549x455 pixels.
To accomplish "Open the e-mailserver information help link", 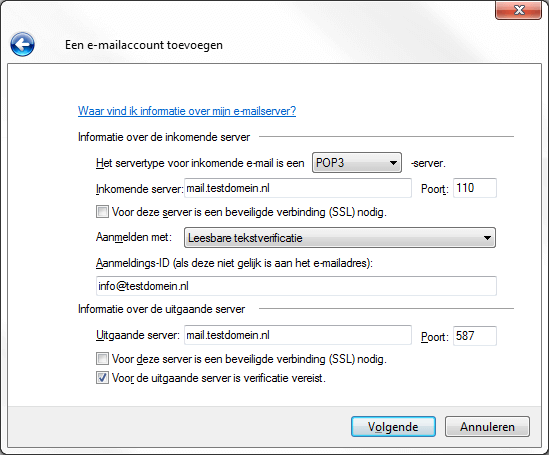I will click(x=187, y=111).
